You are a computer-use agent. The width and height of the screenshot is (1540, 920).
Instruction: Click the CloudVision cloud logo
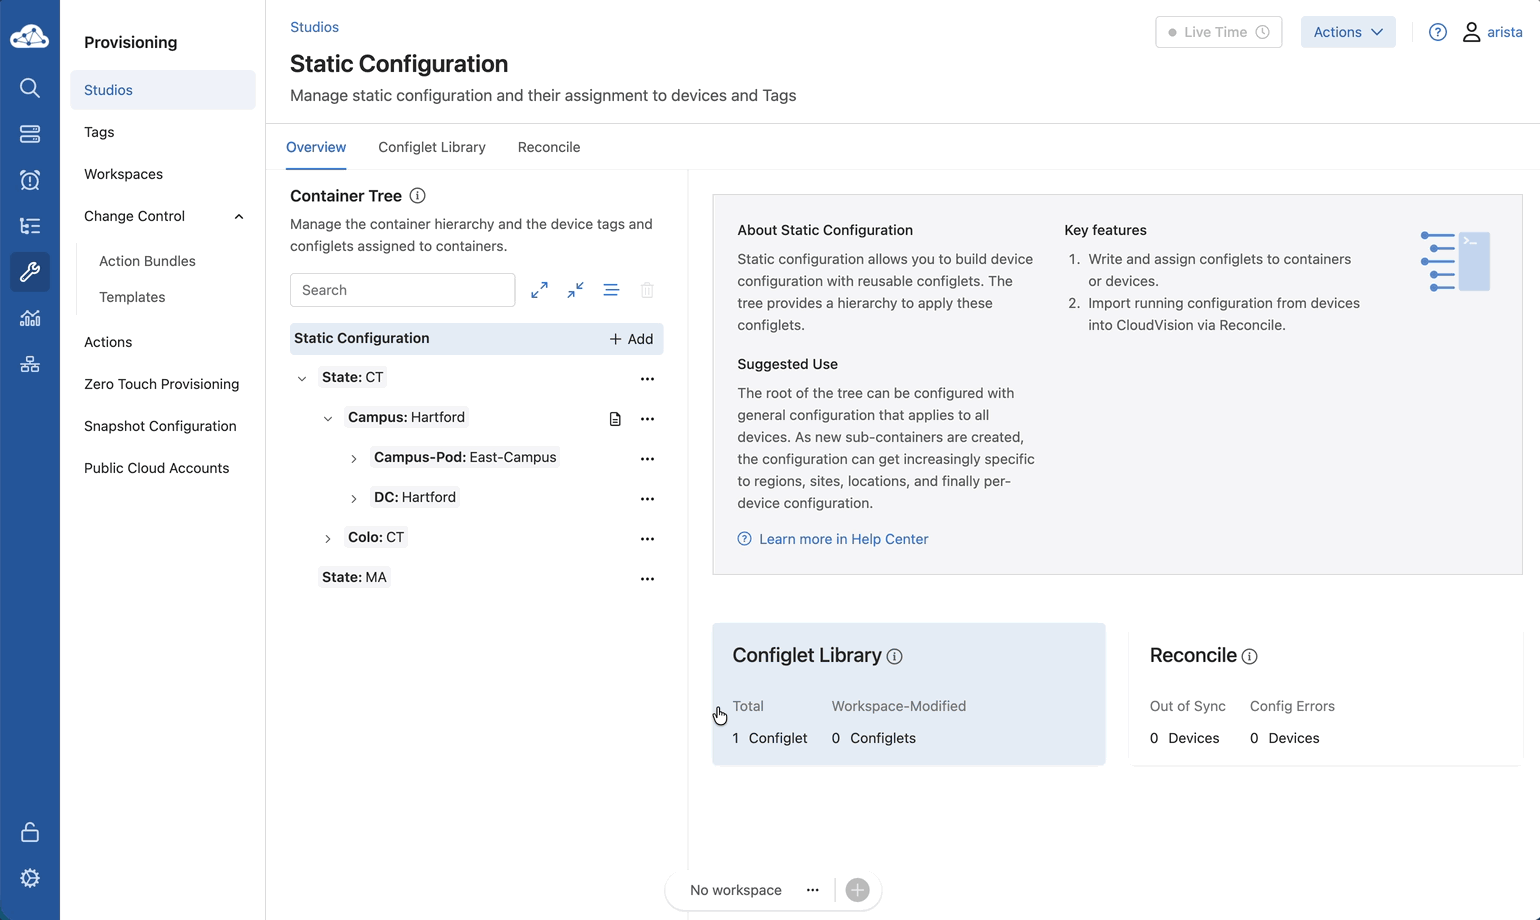click(29, 37)
